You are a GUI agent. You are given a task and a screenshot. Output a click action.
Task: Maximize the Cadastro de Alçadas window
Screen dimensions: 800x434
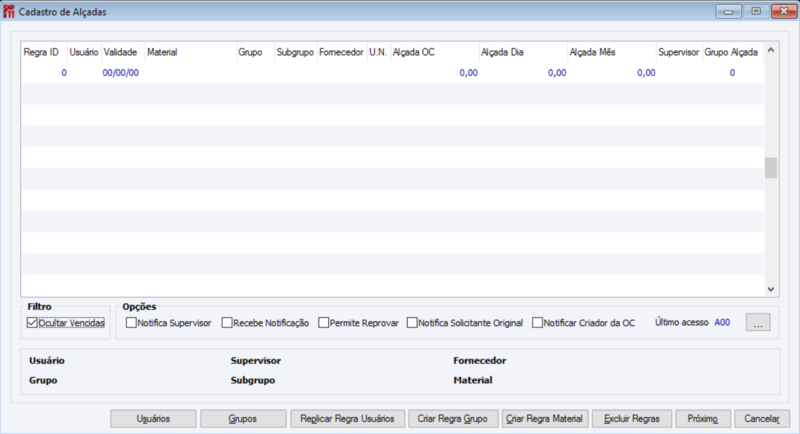(x=756, y=11)
